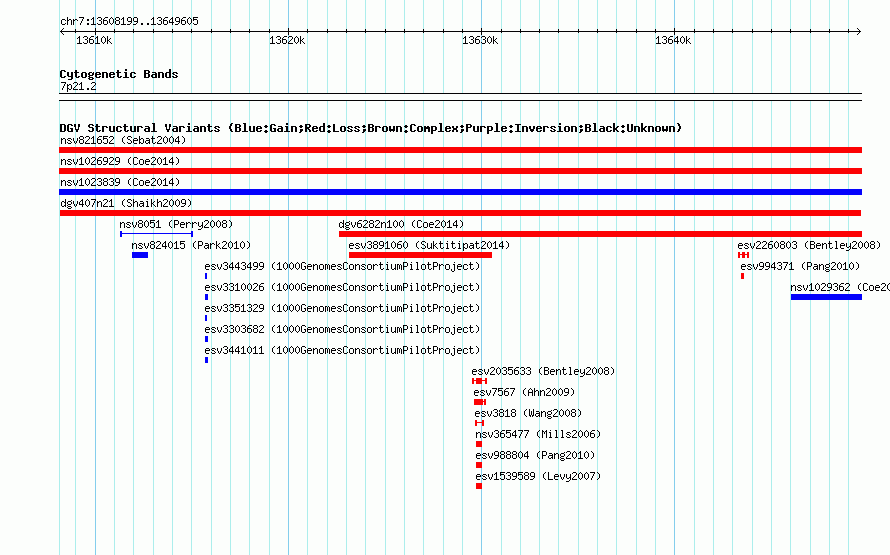Click the esv3351329 blue marker
The image size is (890, 555).
(x=206, y=318)
